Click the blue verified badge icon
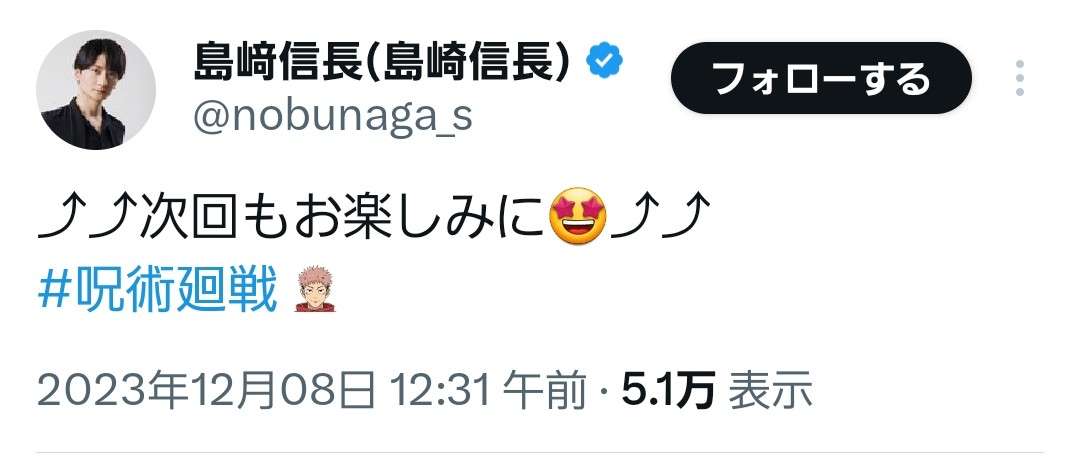 pyautogui.click(x=605, y=63)
